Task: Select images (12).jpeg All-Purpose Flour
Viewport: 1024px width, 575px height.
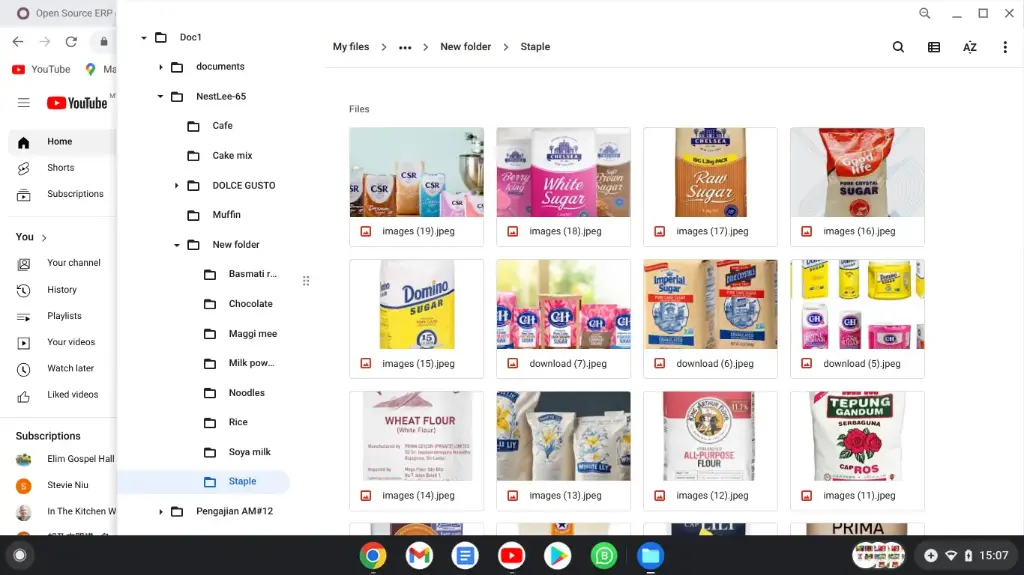Action: (711, 451)
